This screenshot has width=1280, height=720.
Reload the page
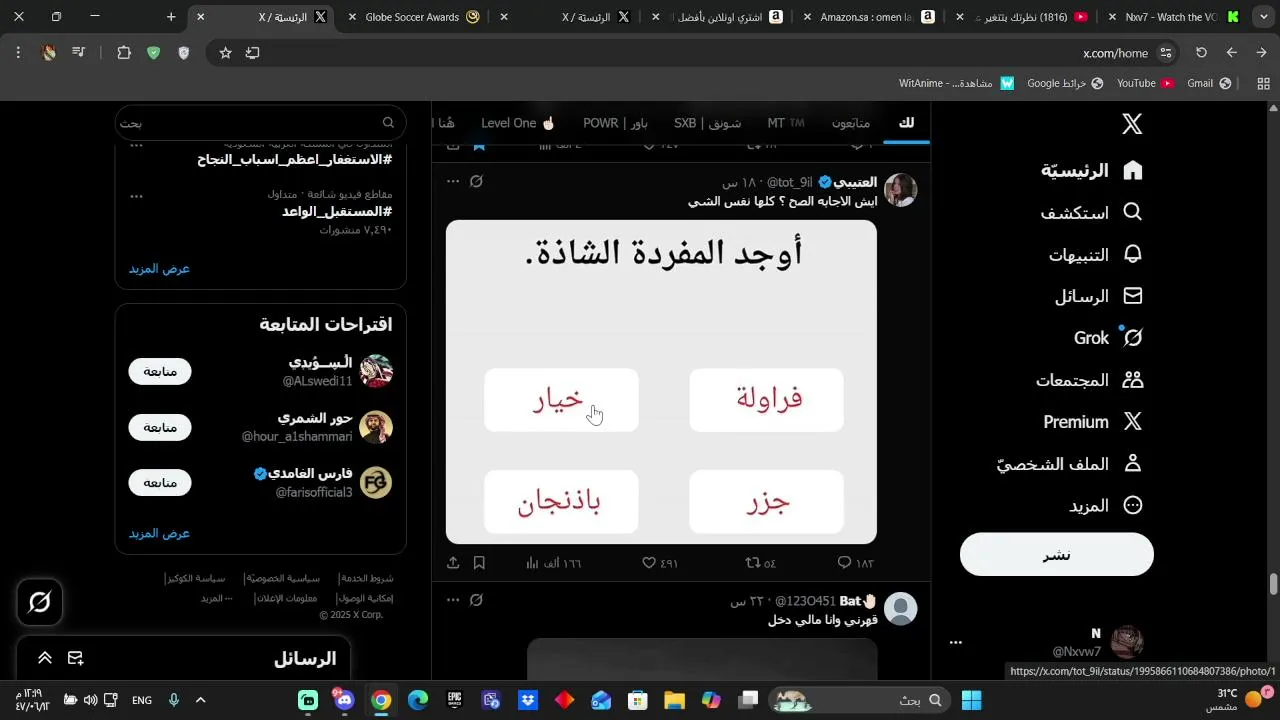1201,53
